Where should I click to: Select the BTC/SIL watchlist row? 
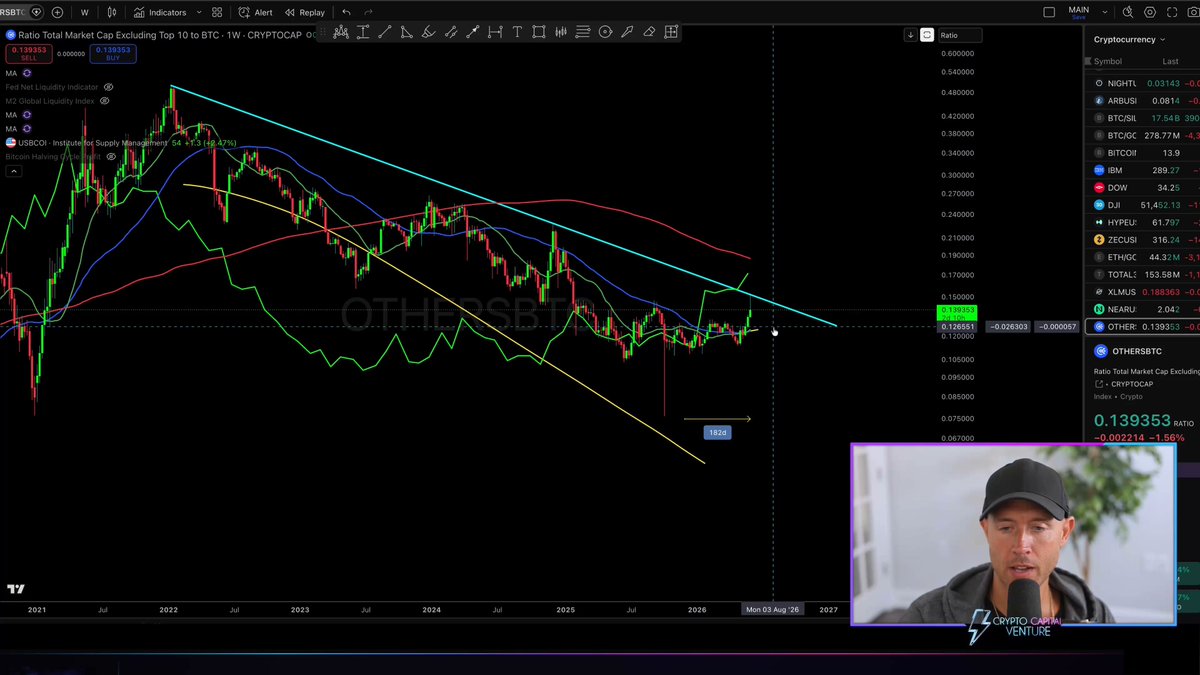(x=1142, y=118)
